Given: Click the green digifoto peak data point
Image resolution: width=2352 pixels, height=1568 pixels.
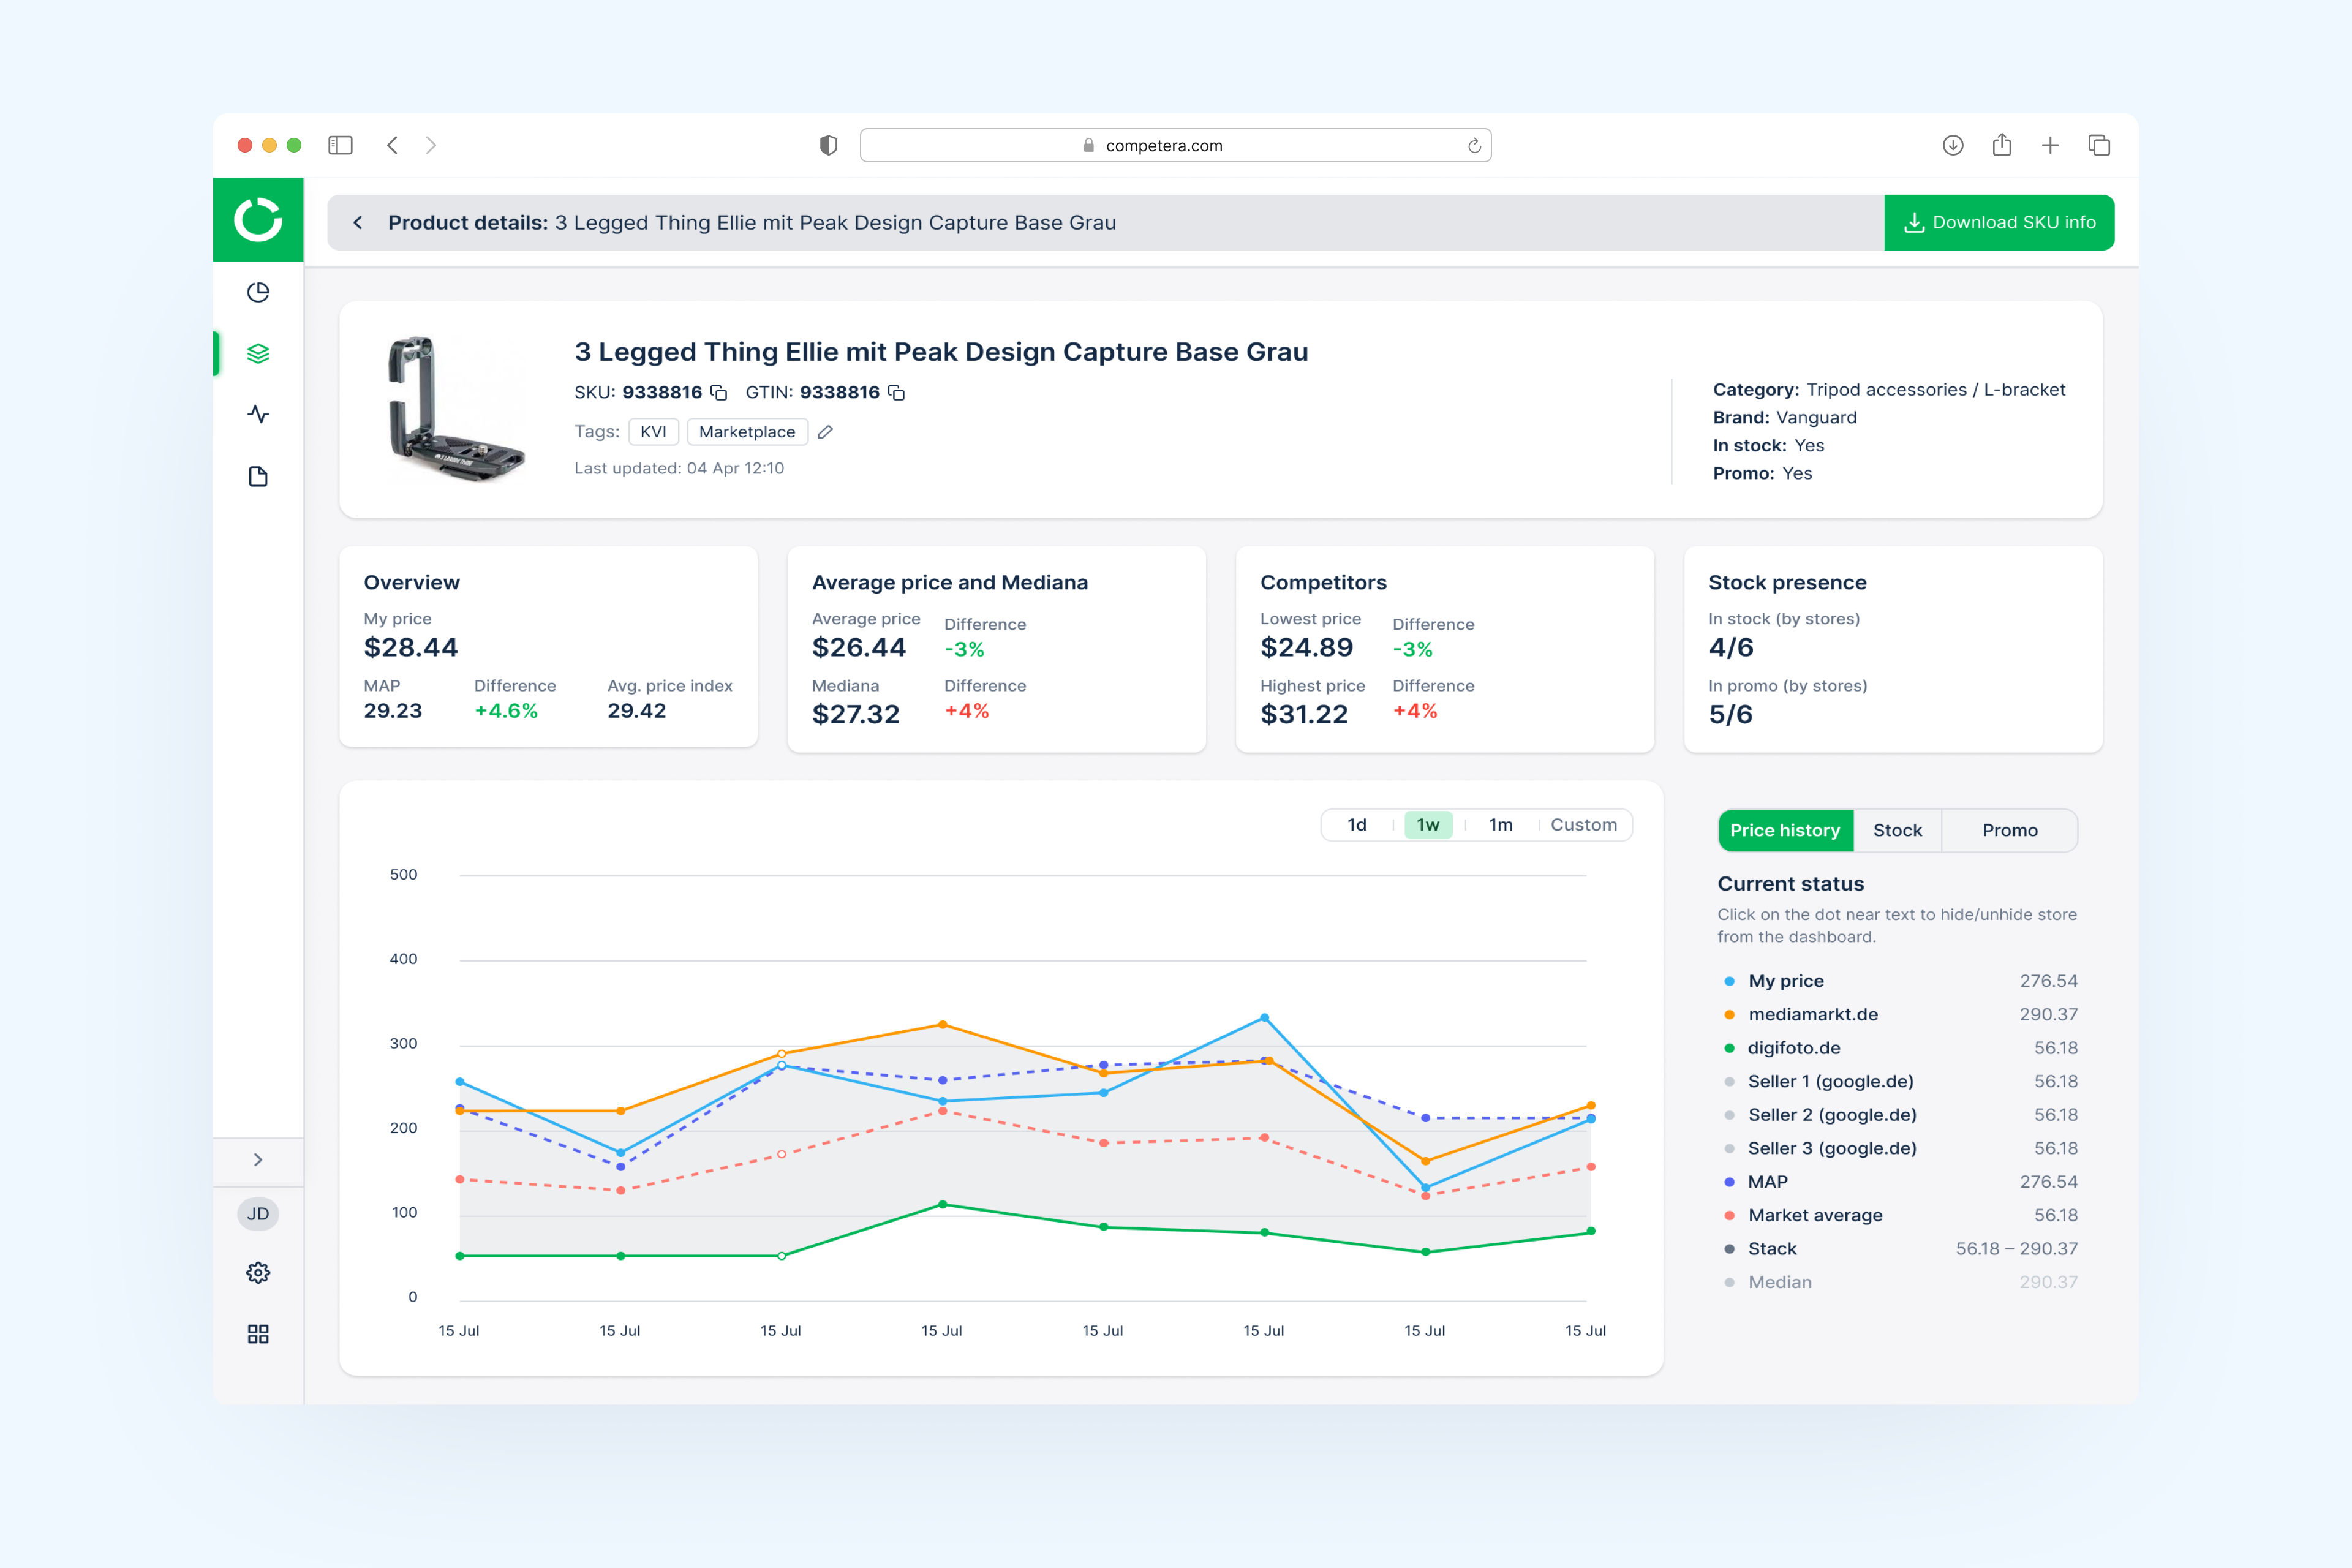Looking at the screenshot, I should pyautogui.click(x=942, y=1205).
